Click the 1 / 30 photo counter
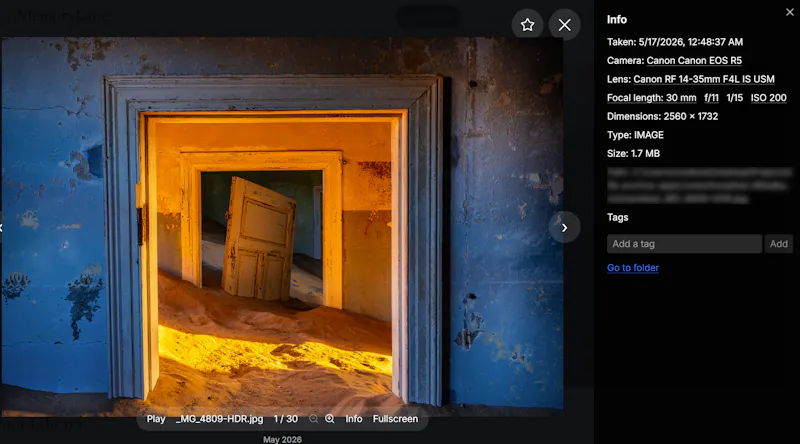800x444 pixels. click(286, 419)
